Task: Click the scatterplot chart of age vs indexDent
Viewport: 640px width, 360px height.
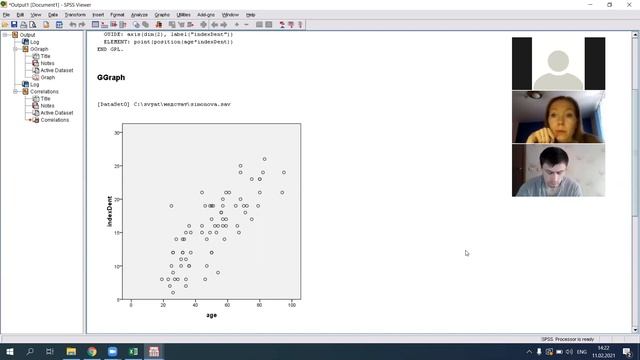Action: pos(211,211)
